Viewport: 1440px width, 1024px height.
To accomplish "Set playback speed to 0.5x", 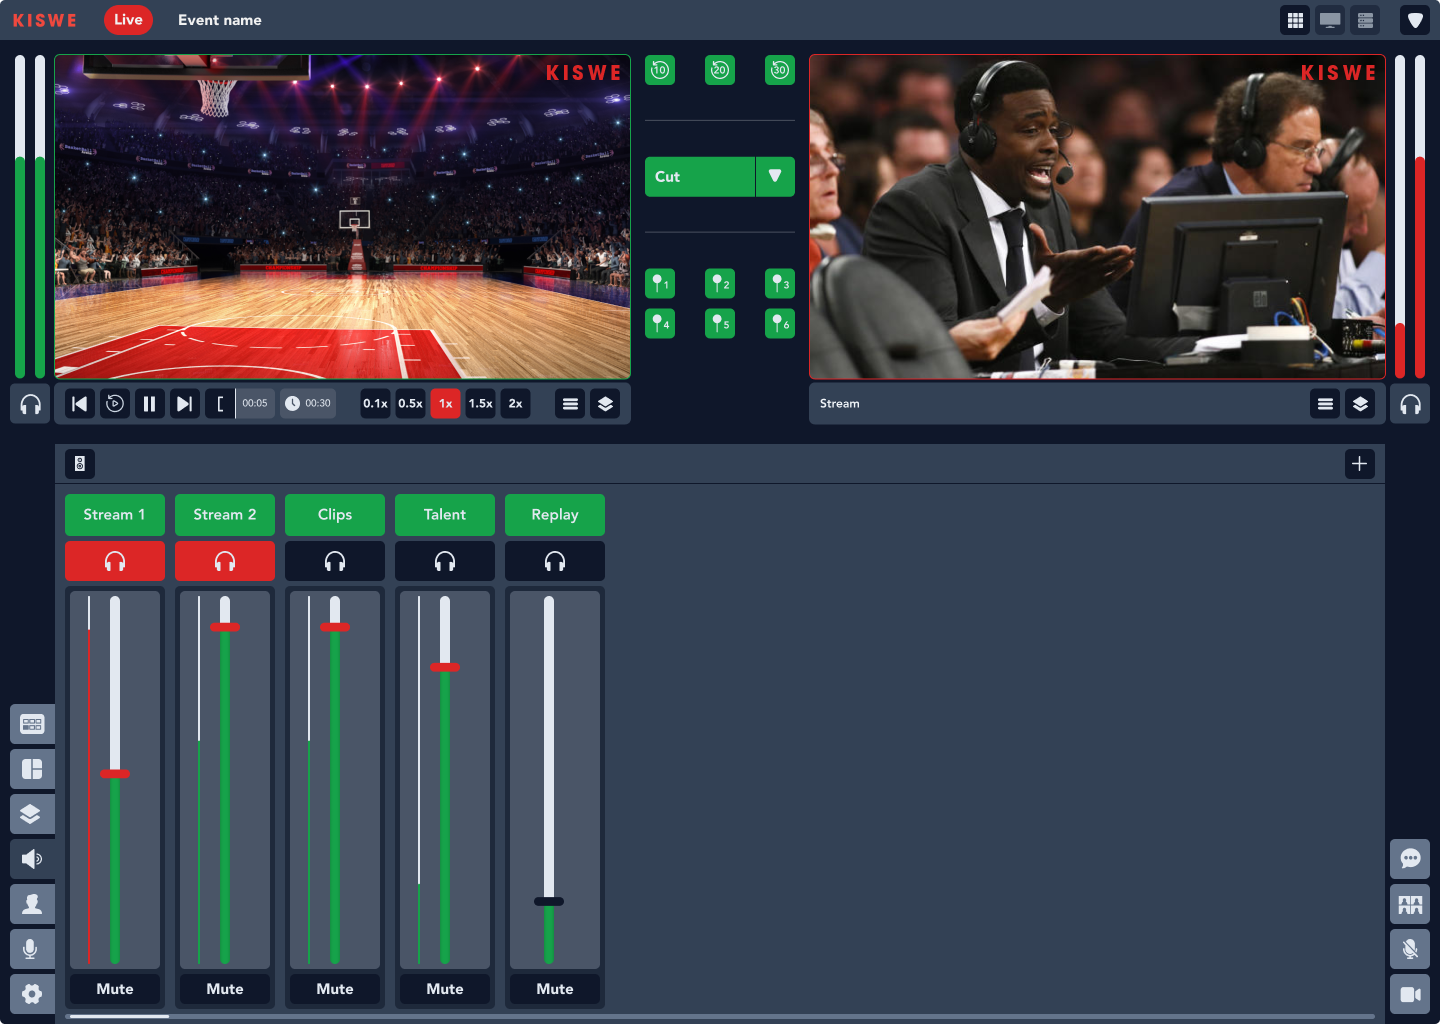I will (410, 404).
